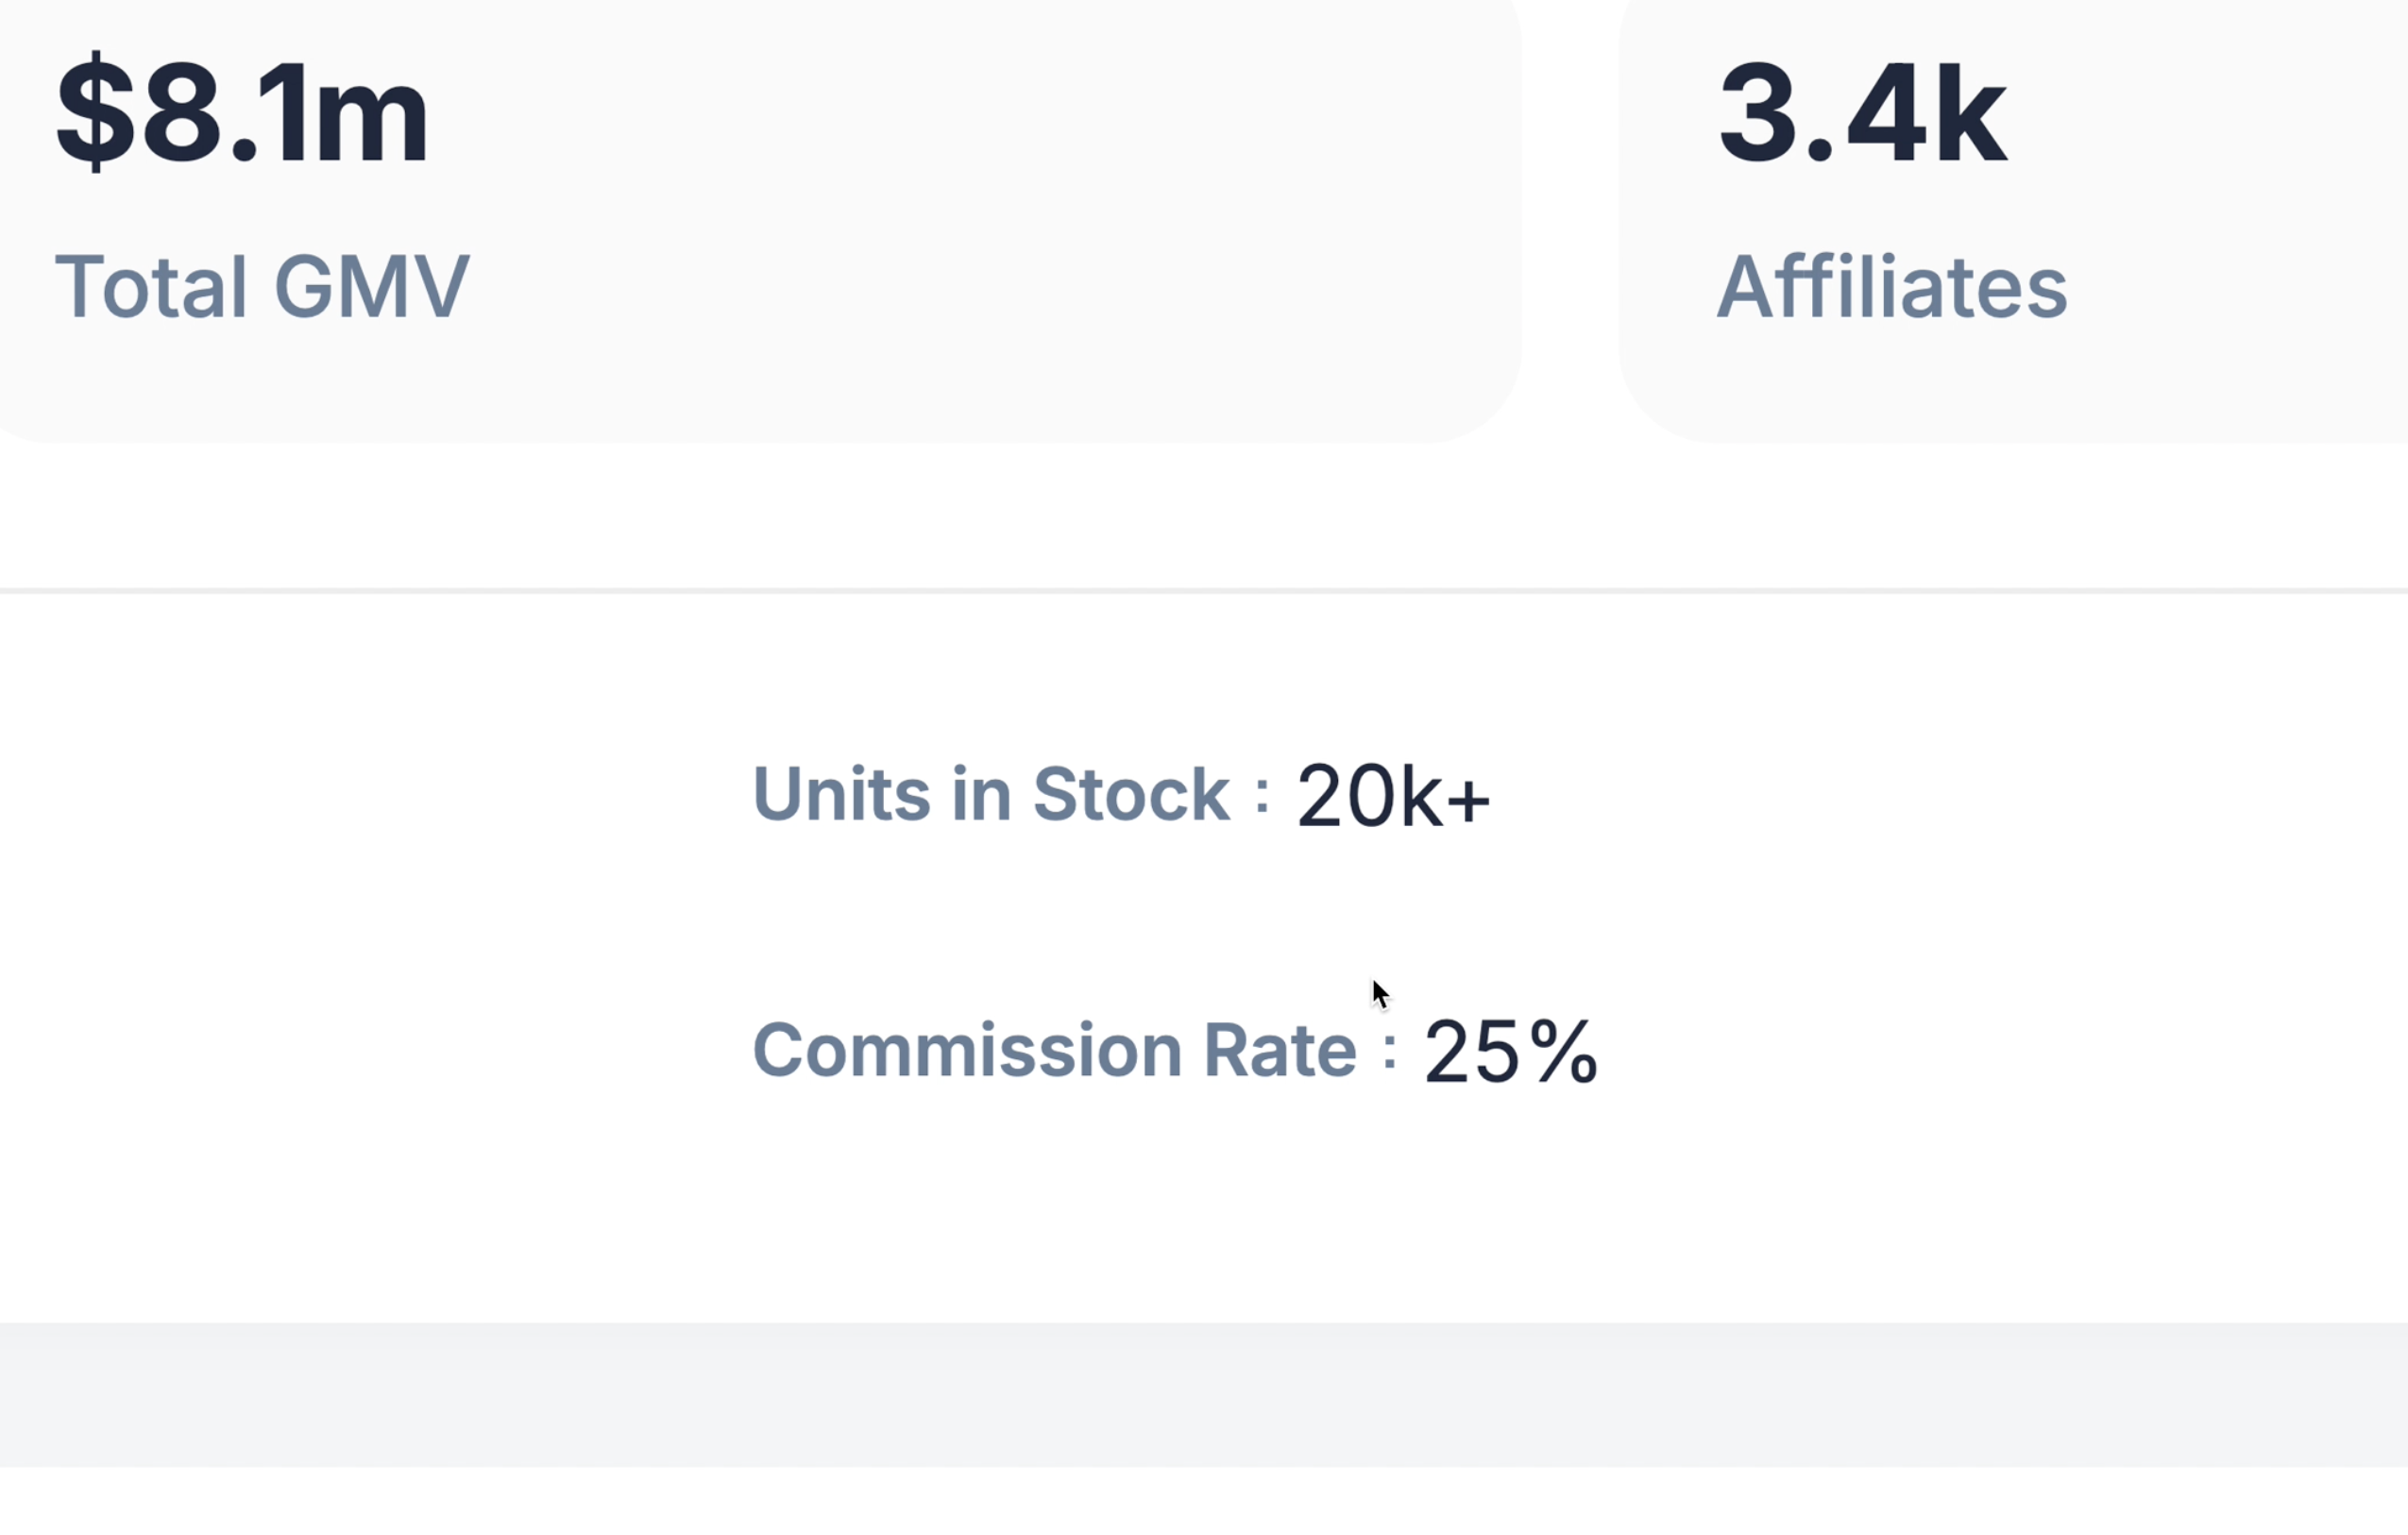This screenshot has height=1535, width=2408.
Task: Click the word Stock in the label
Action: (x=1130, y=795)
